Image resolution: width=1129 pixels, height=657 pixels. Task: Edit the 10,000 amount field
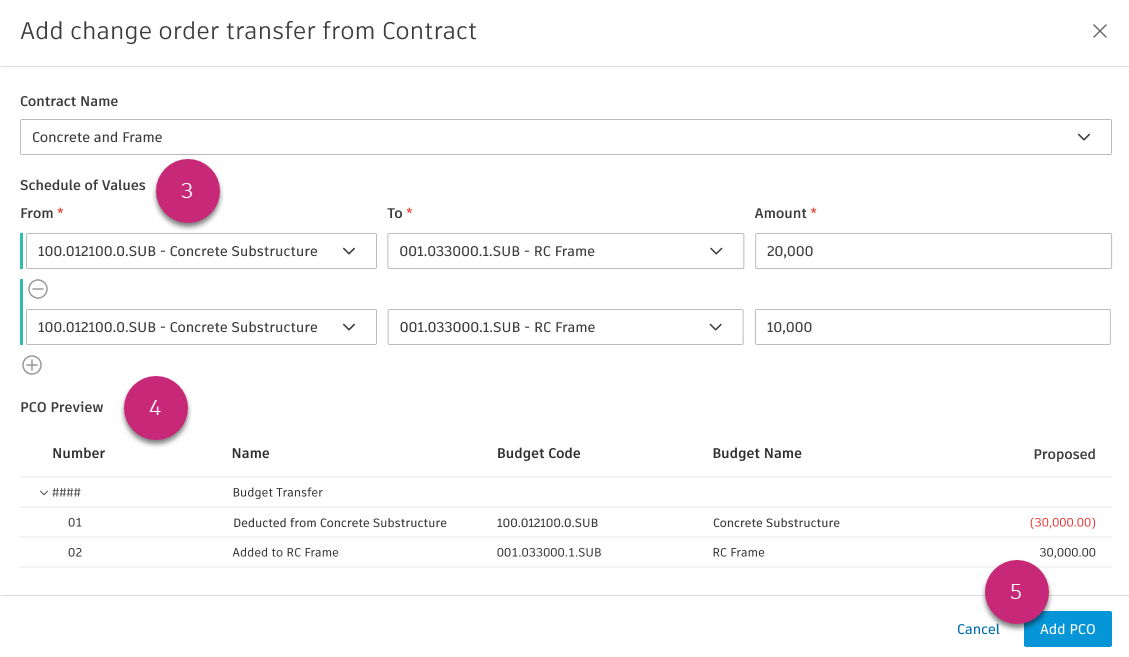coord(932,327)
